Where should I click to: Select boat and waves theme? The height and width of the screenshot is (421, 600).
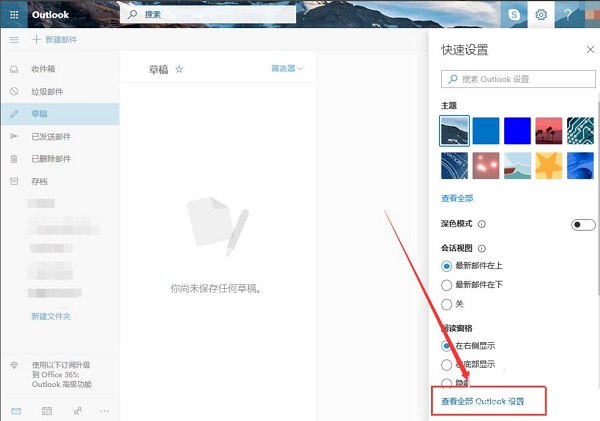pyautogui.click(x=517, y=166)
